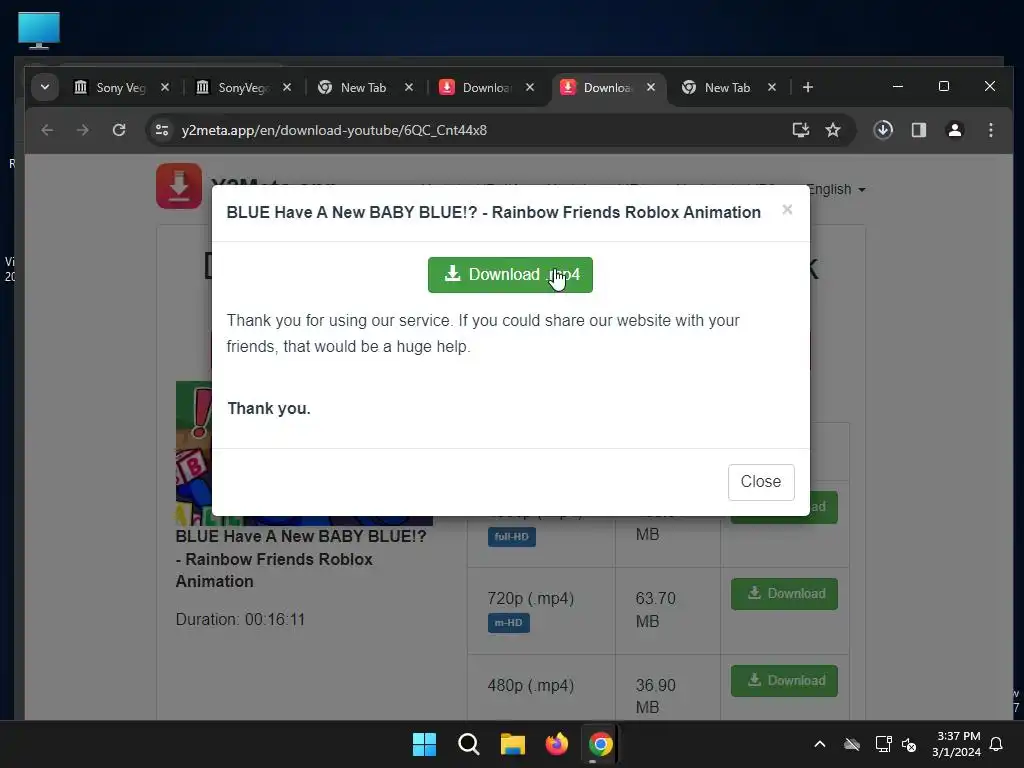The width and height of the screenshot is (1024, 768).
Task: Click the 63.70 MB file size
Action: [x=656, y=609]
